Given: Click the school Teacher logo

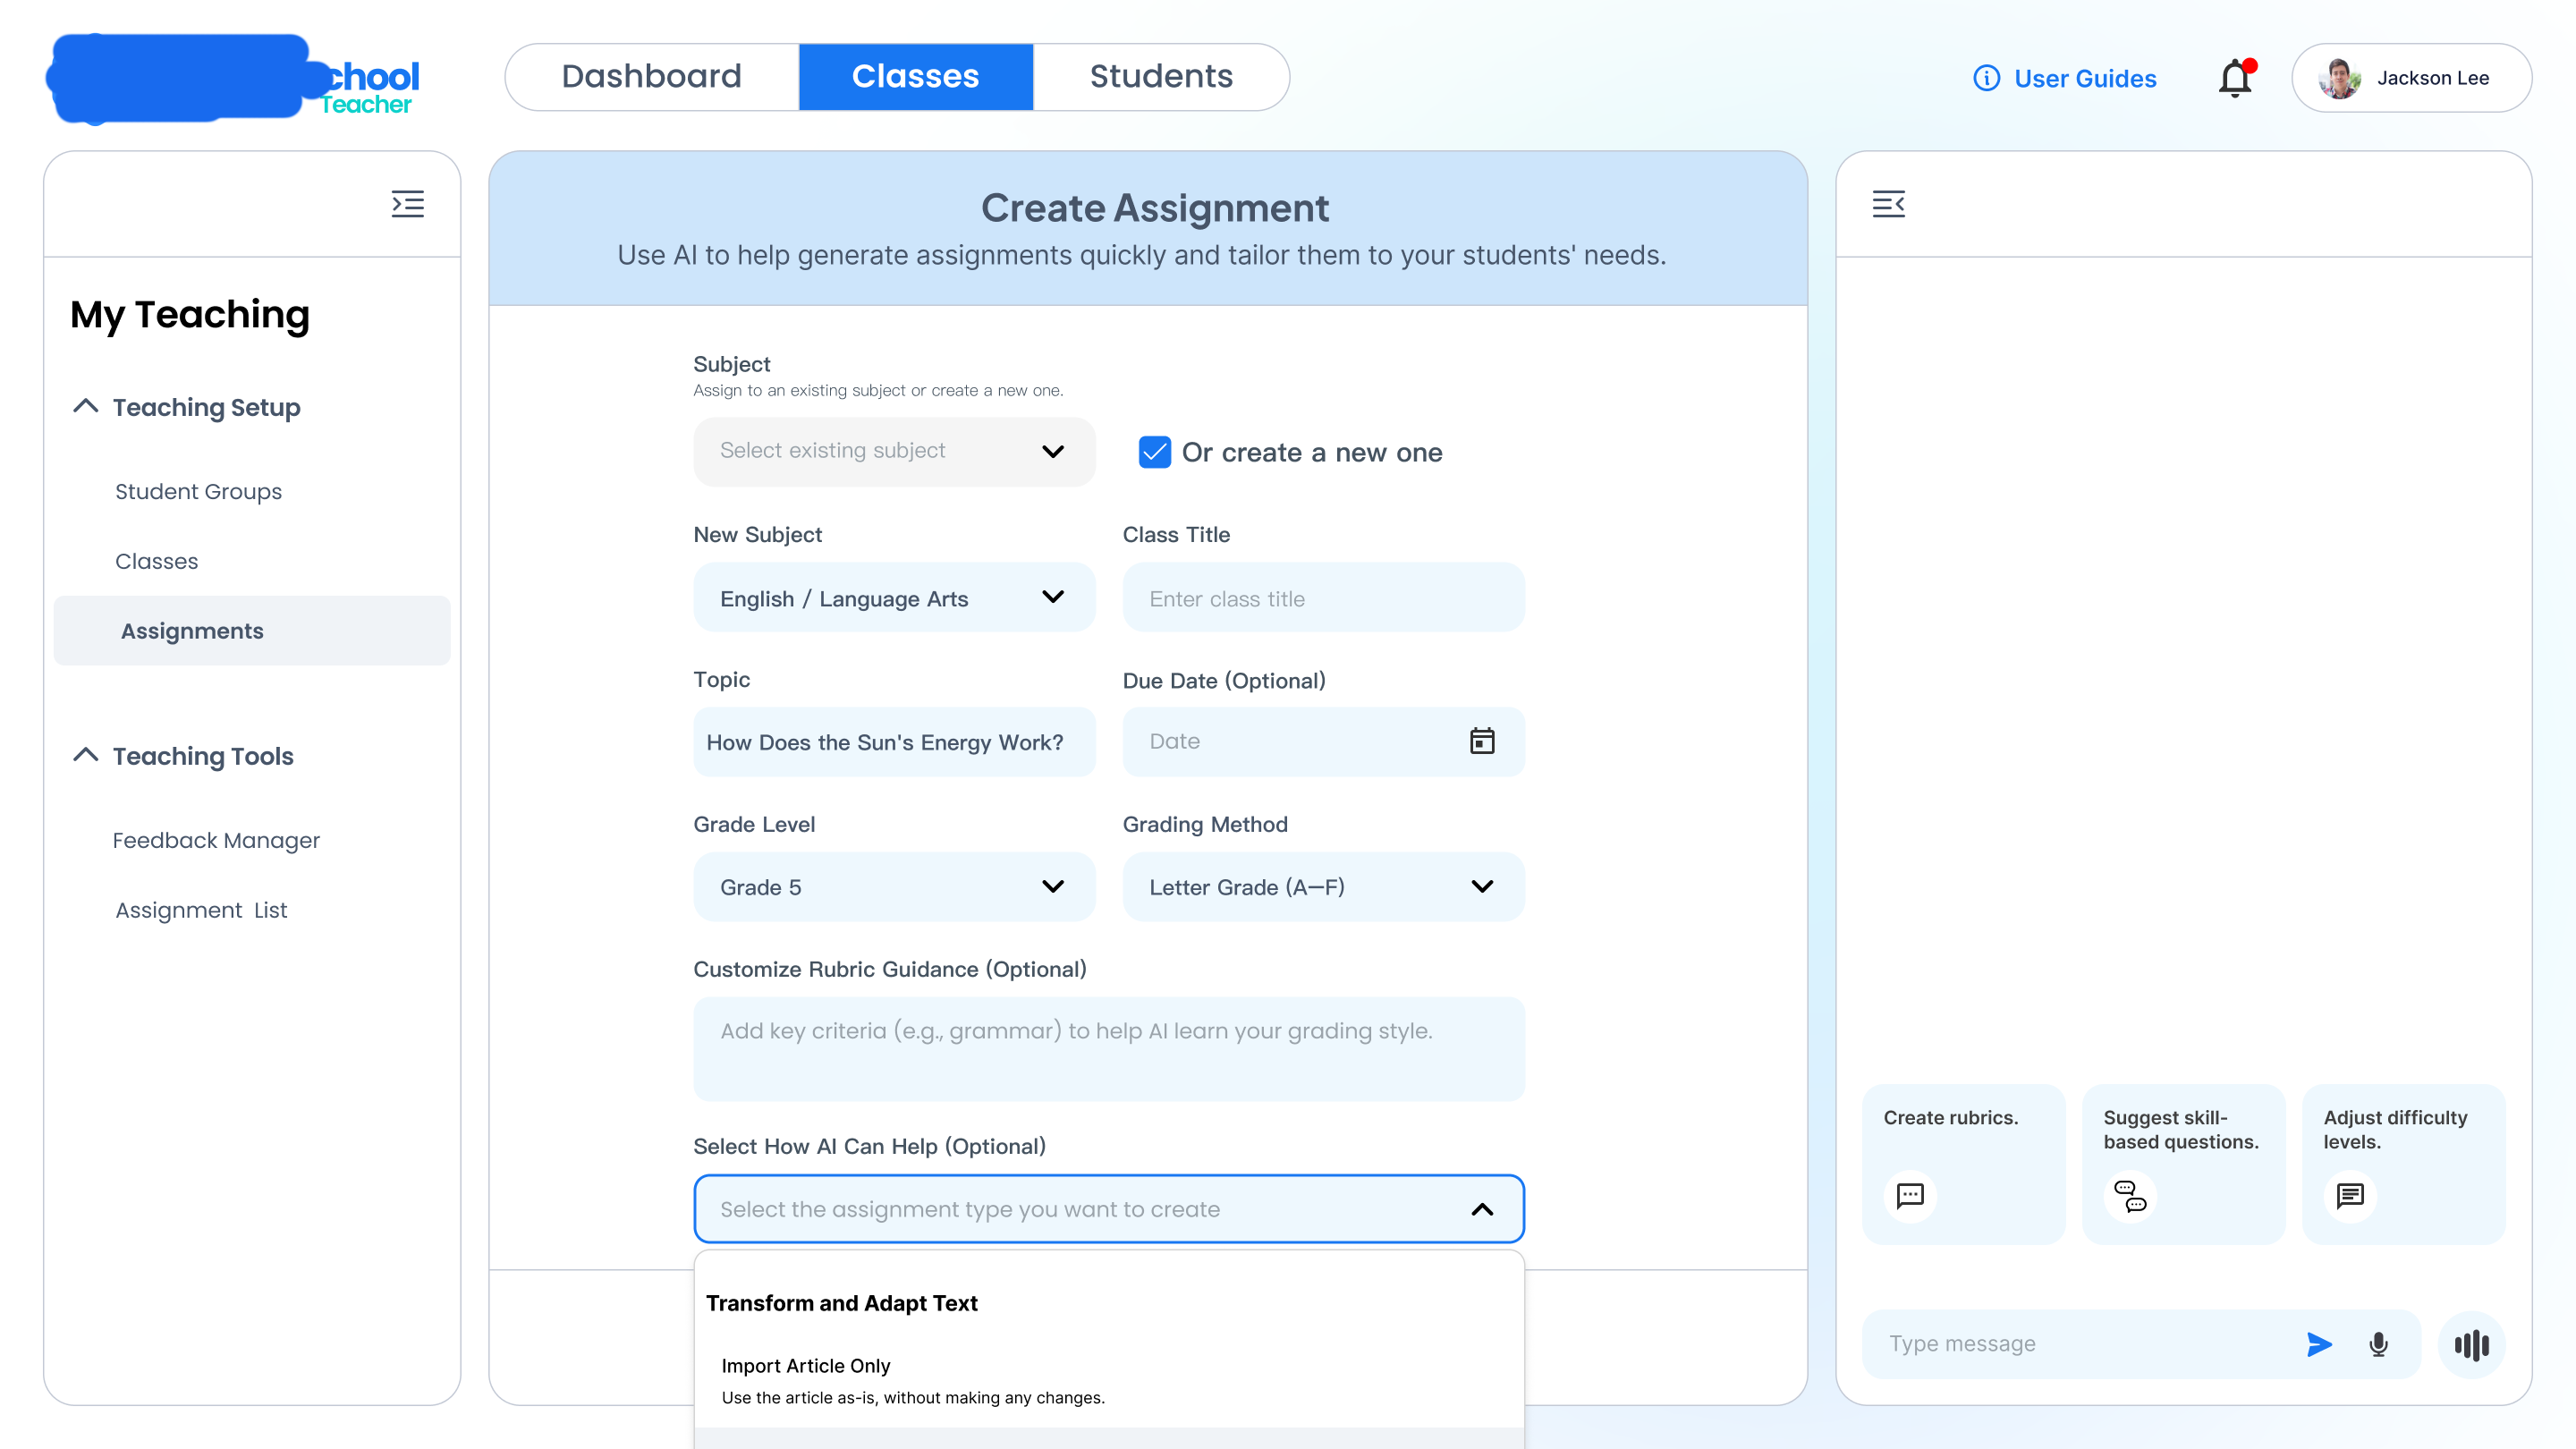Looking at the screenshot, I should click(233, 78).
